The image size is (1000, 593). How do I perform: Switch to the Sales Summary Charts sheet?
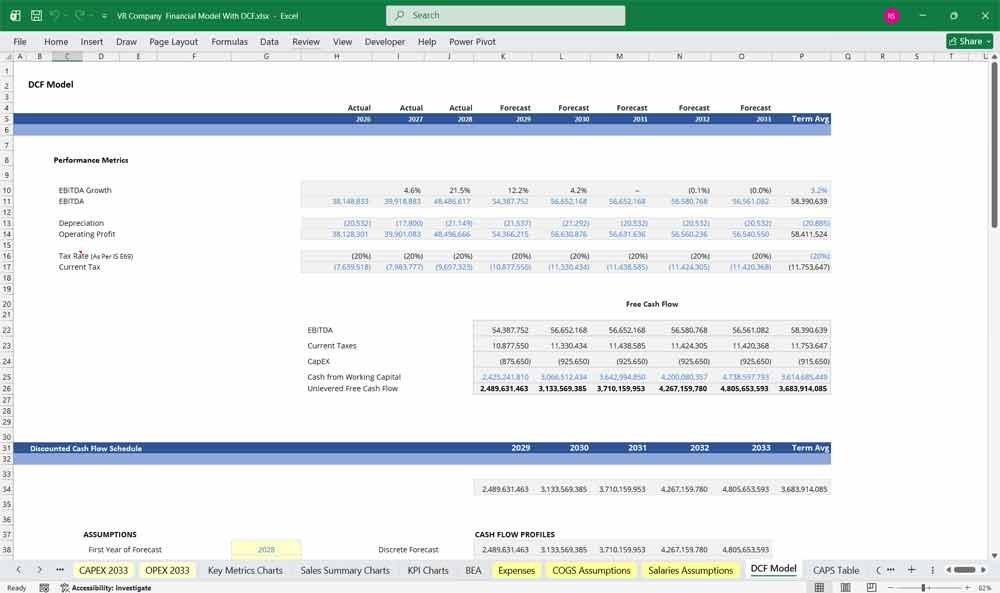tap(345, 570)
